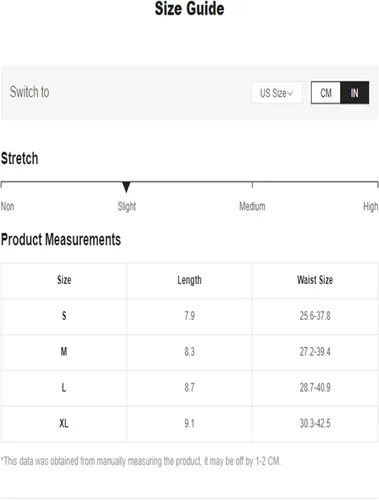Click the Slight stretch label
The image size is (379, 500).
point(127,206)
